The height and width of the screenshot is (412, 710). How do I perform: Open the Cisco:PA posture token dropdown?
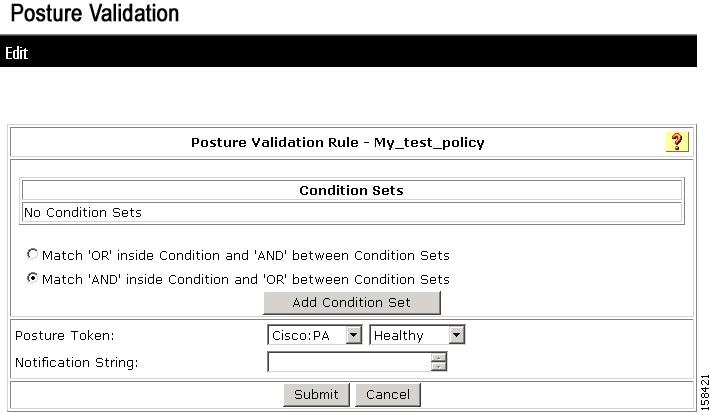[x=353, y=336]
